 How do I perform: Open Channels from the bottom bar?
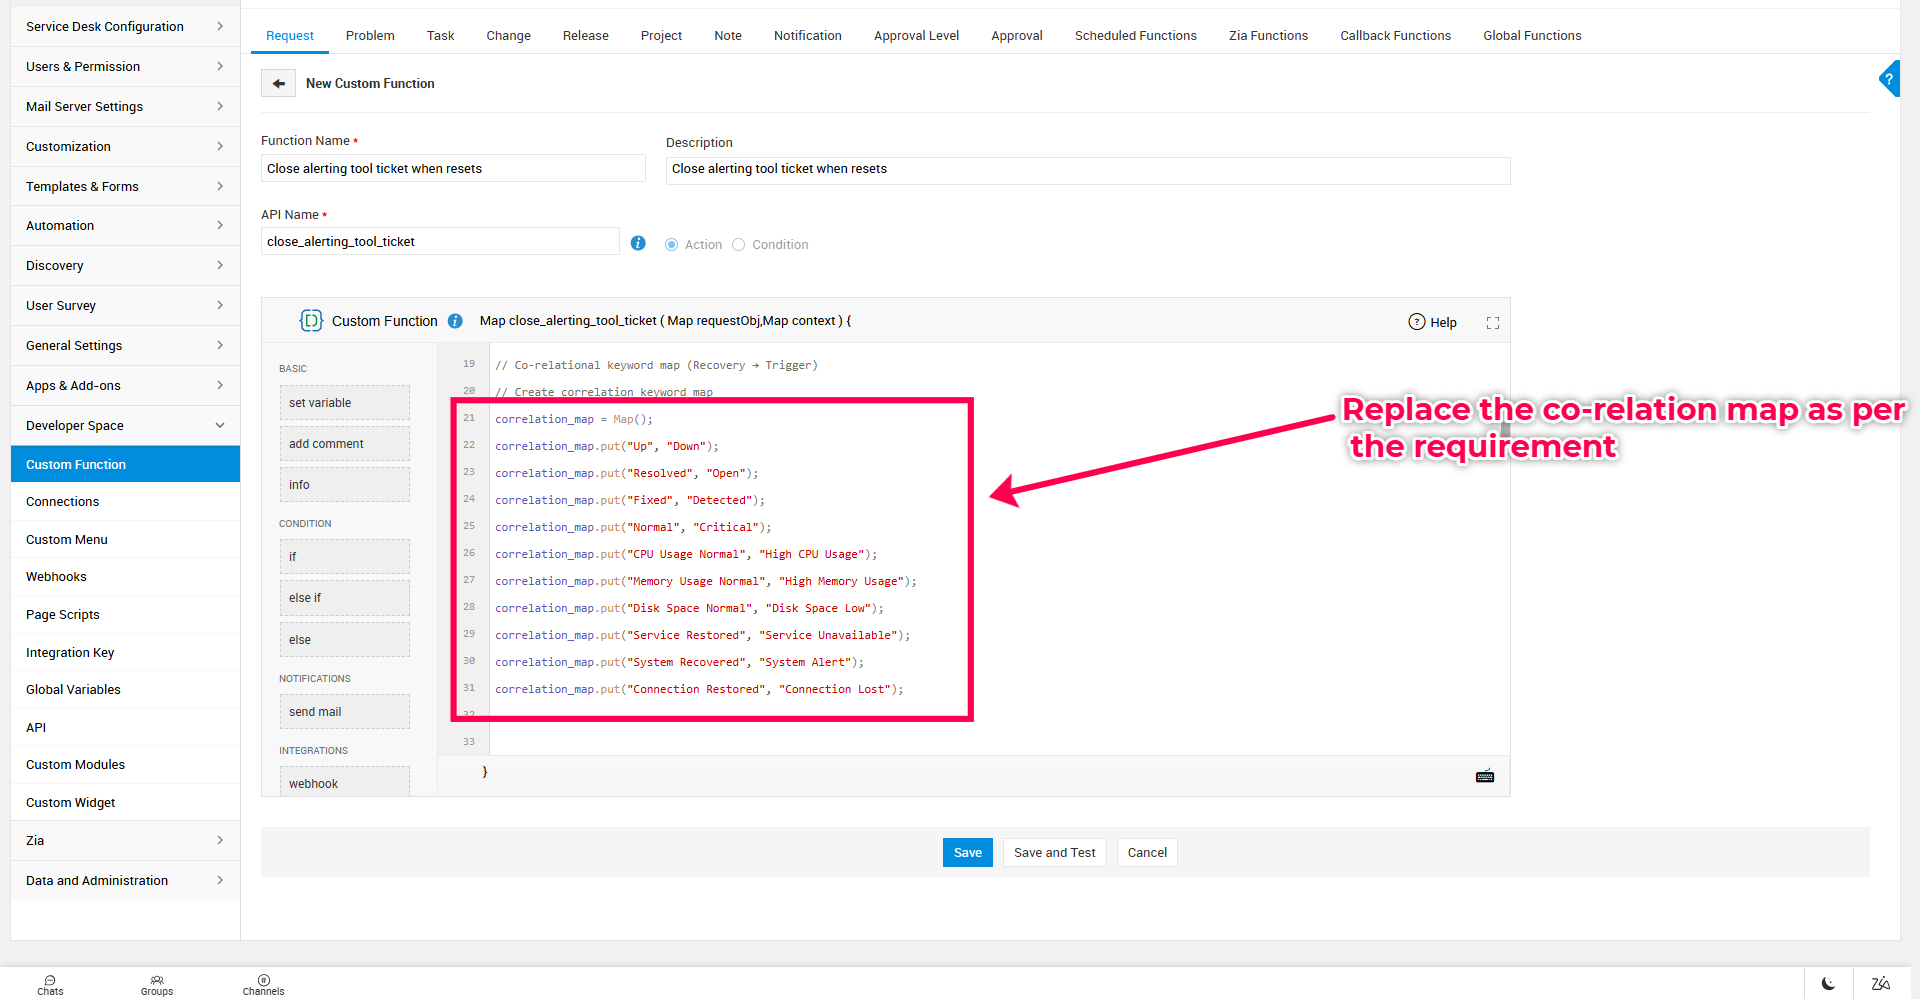pos(263,985)
